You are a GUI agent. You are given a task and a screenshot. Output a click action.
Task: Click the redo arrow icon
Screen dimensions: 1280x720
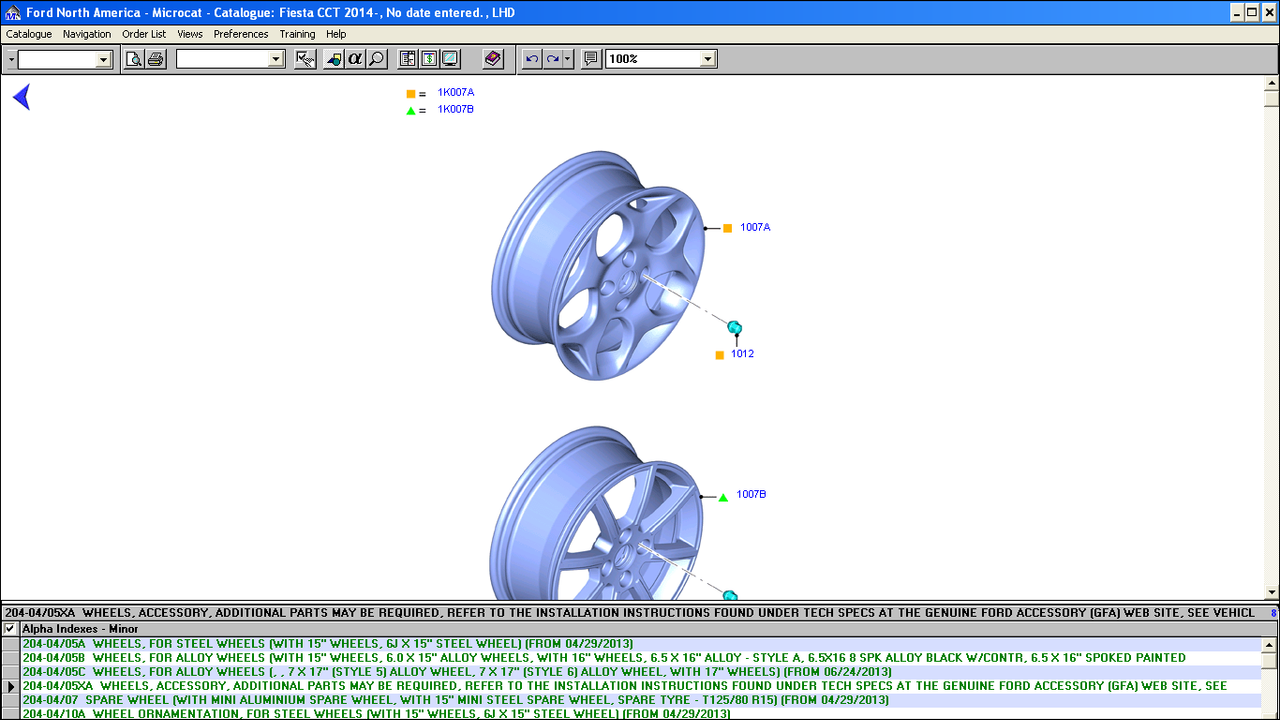[x=552, y=59]
